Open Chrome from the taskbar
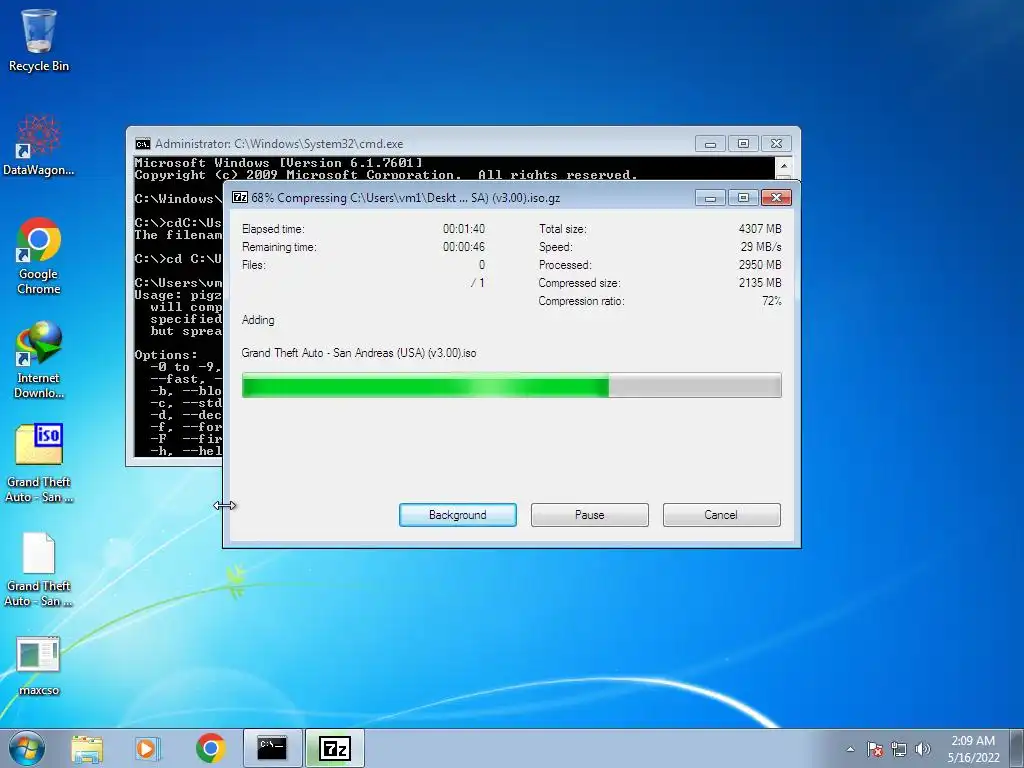Image resolution: width=1024 pixels, height=768 pixels. pos(210,748)
